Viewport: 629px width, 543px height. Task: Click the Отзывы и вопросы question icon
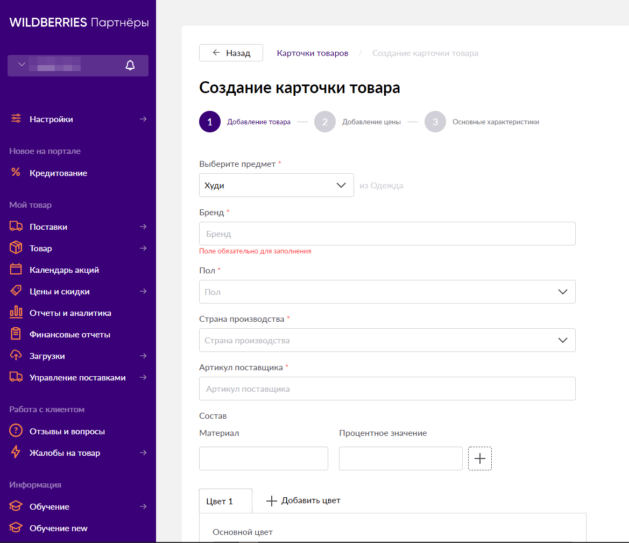coord(16,431)
